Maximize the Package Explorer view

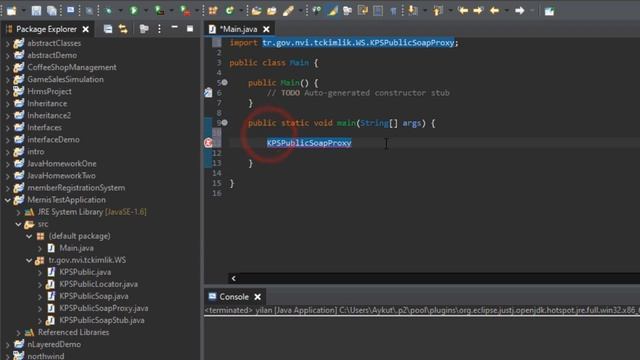[x=190, y=28]
